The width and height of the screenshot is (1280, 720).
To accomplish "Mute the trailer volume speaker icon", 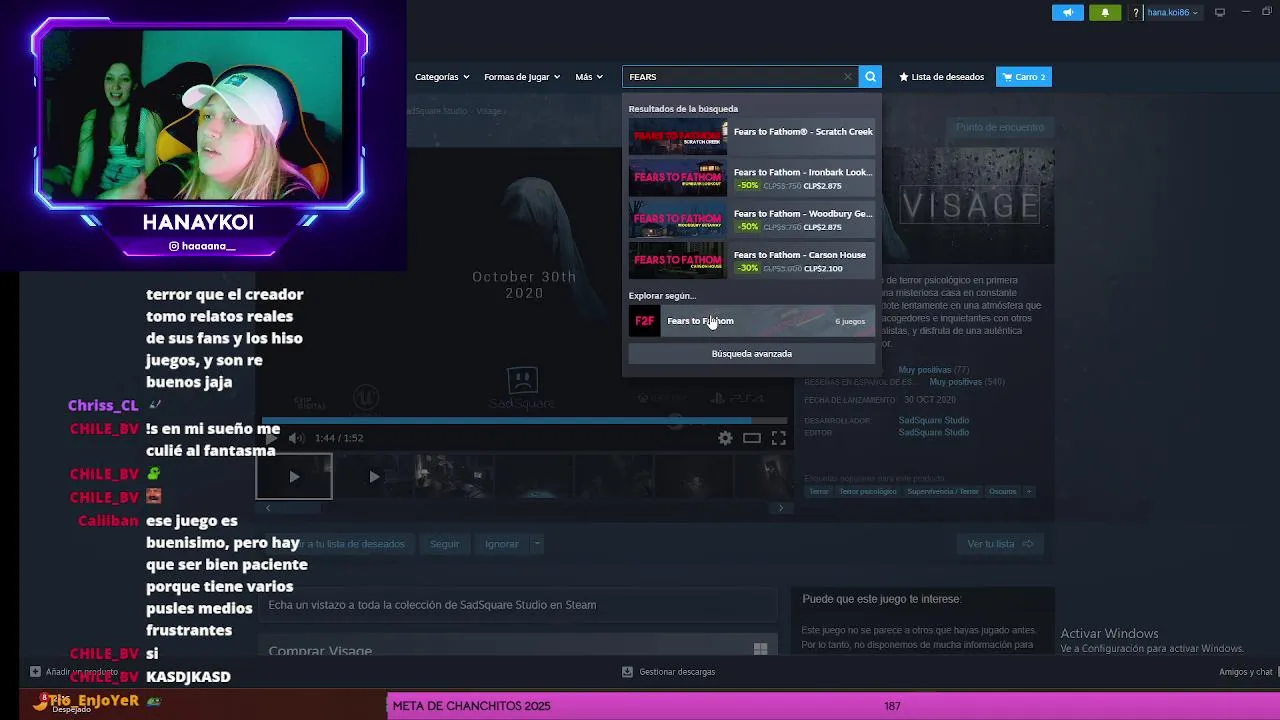I will click(296, 438).
